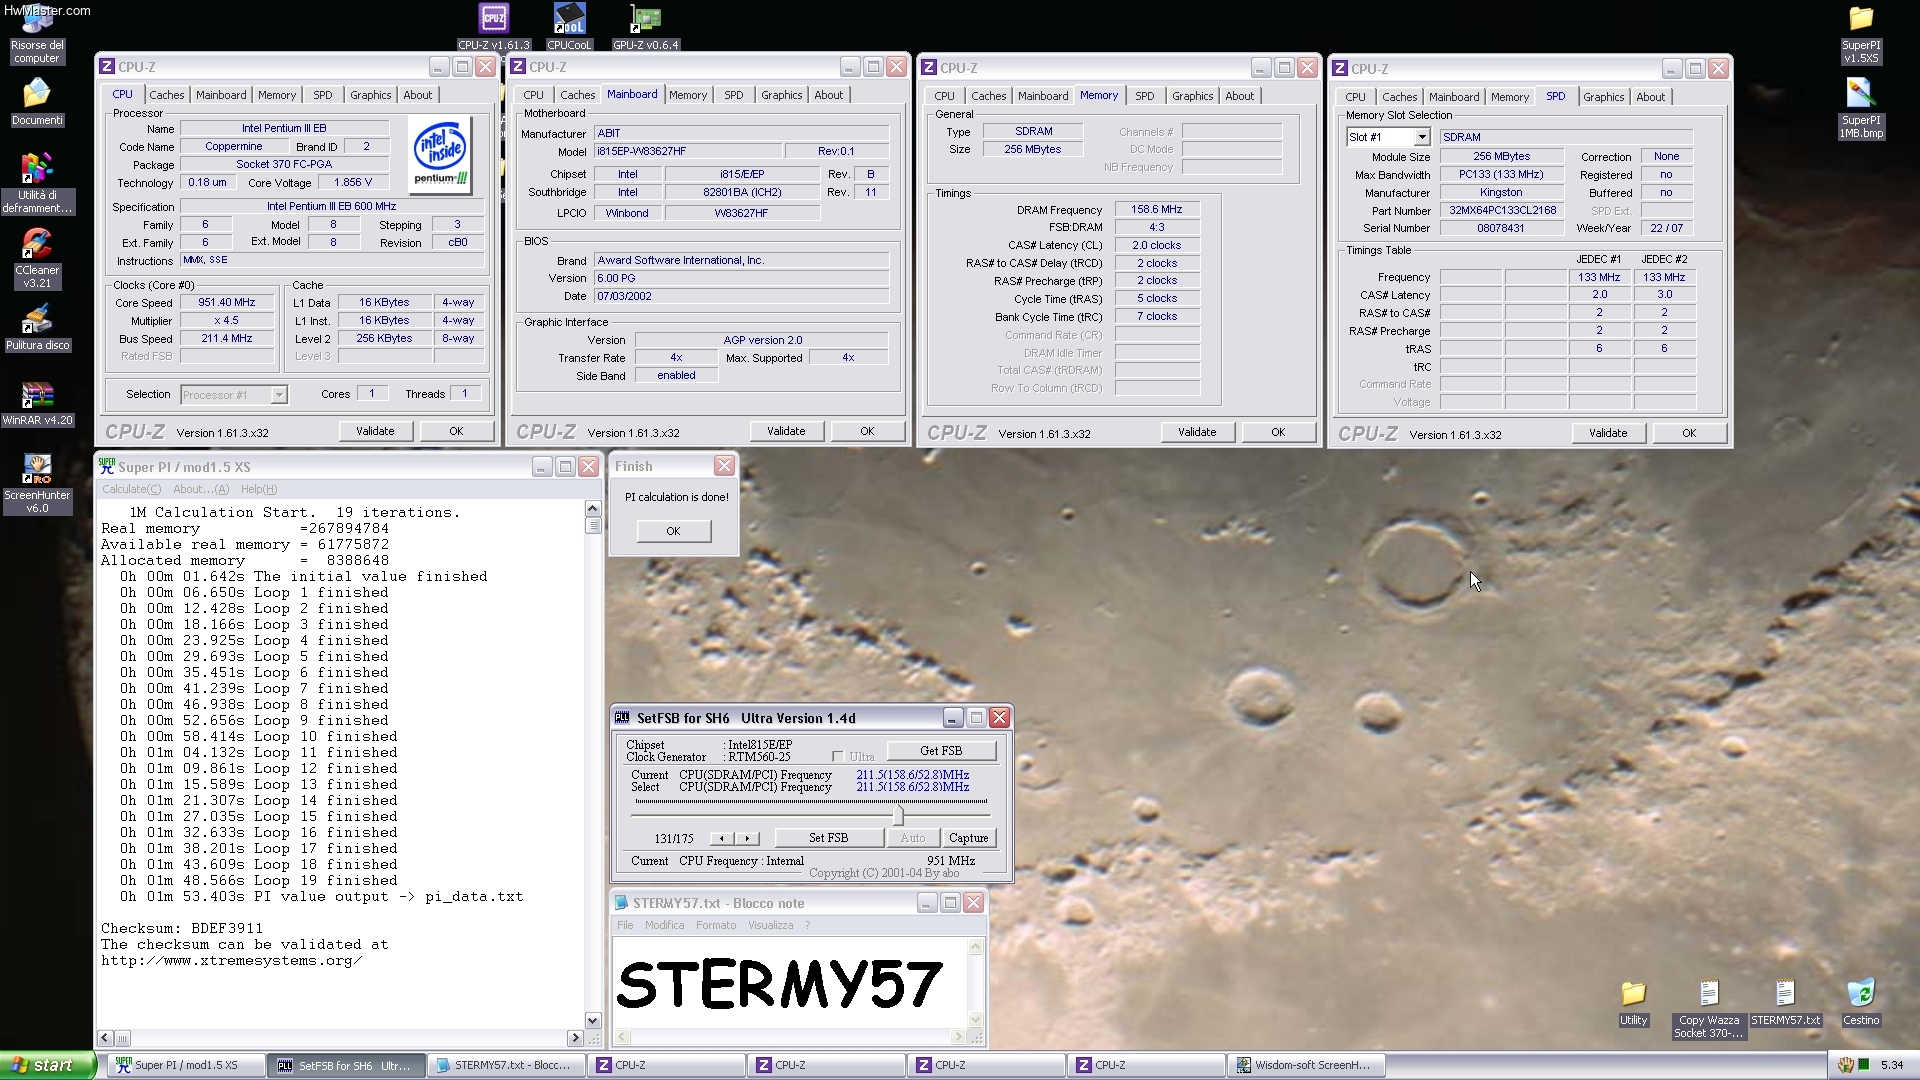1920x1080 pixels.
Task: Click Validate in the first CPU-Z window
Action: pyautogui.click(x=375, y=431)
